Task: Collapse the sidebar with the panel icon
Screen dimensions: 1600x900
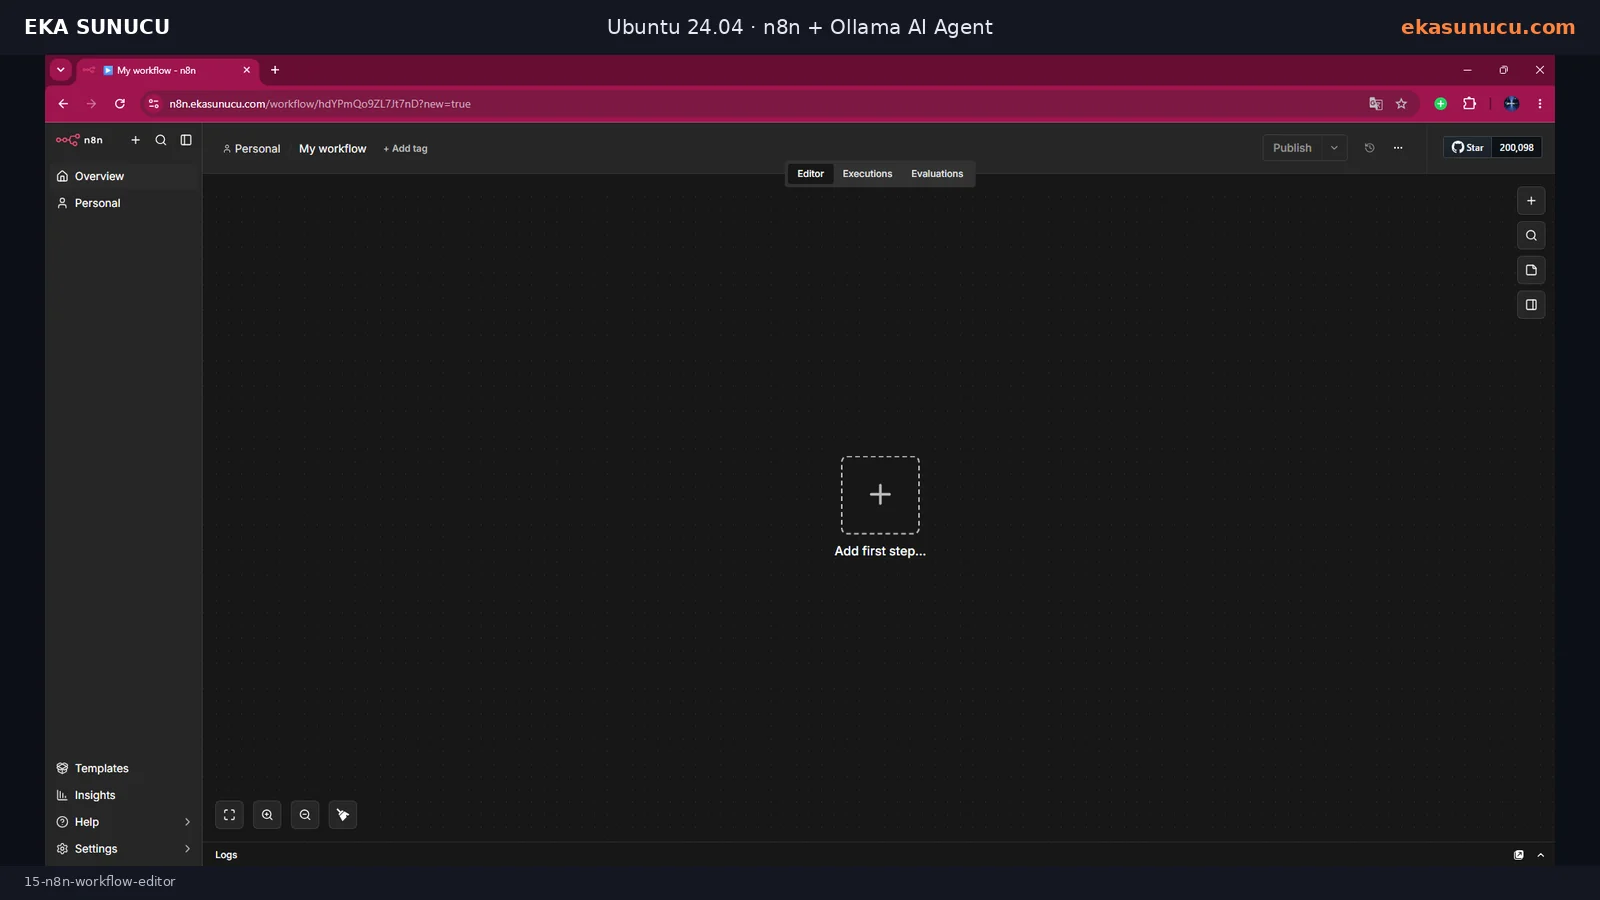Action: click(186, 140)
